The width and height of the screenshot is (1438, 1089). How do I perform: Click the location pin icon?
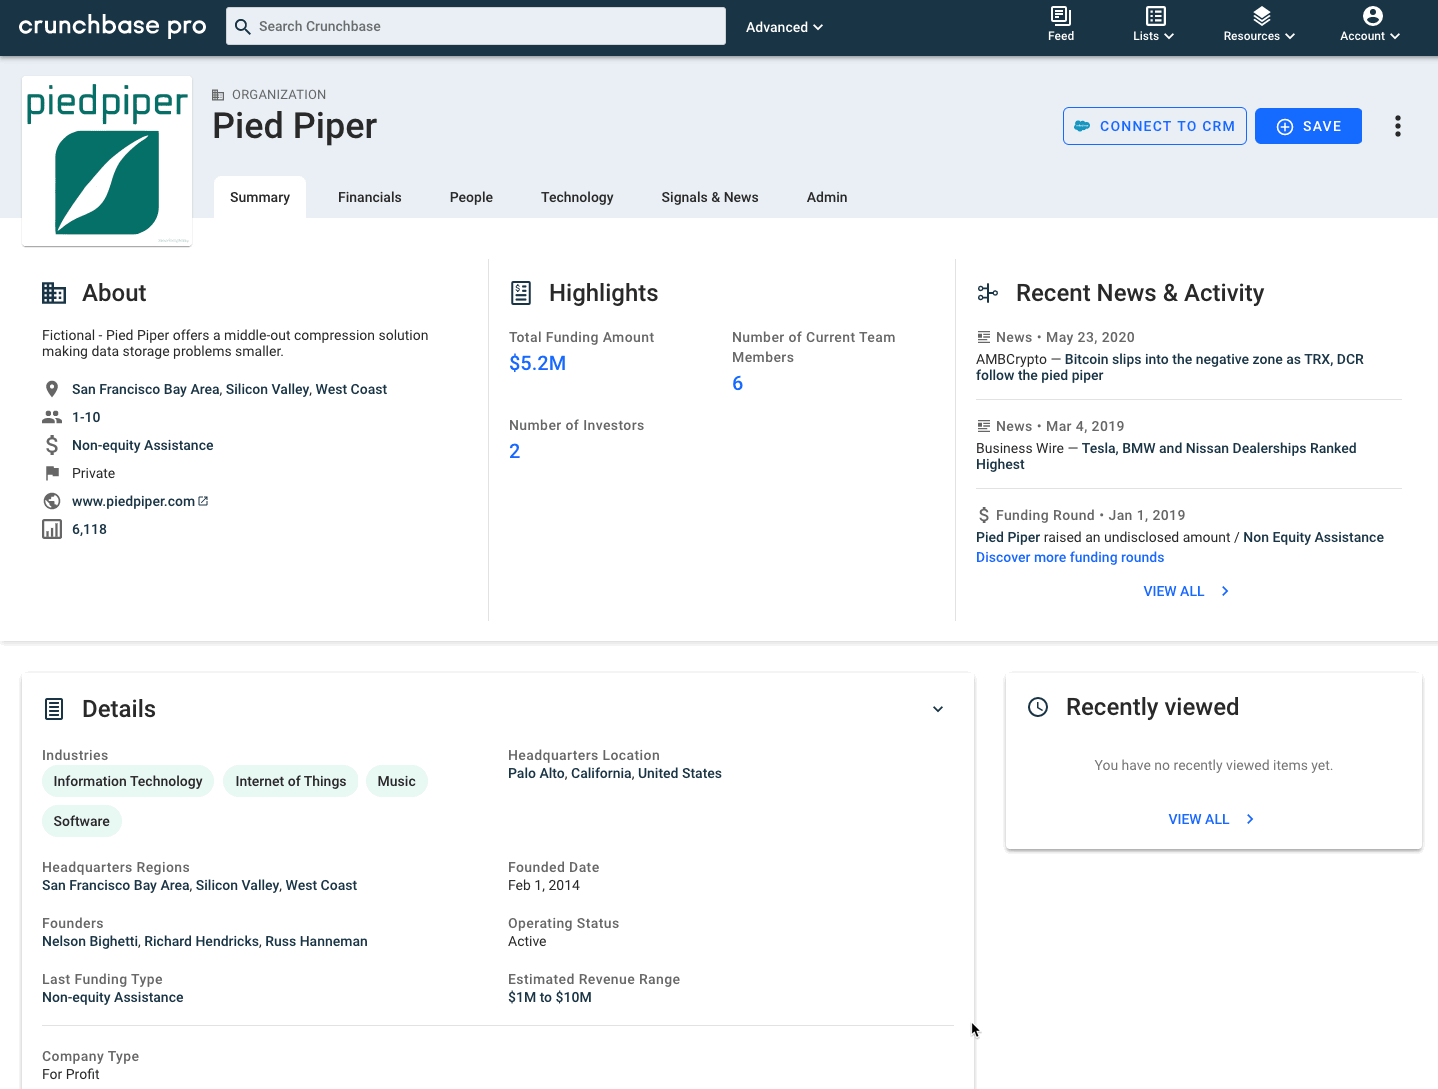pos(52,389)
